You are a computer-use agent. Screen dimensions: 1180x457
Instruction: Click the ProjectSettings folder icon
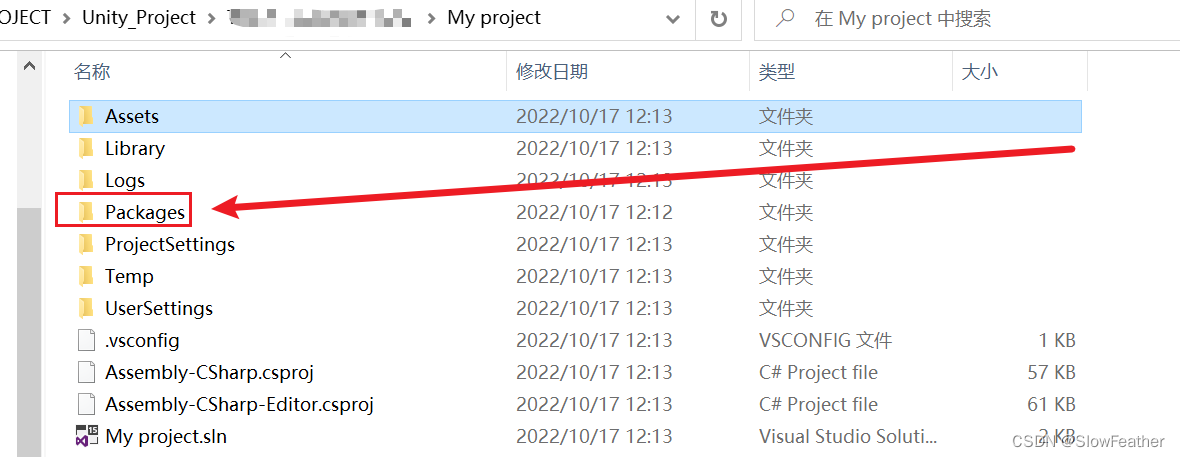(x=86, y=244)
